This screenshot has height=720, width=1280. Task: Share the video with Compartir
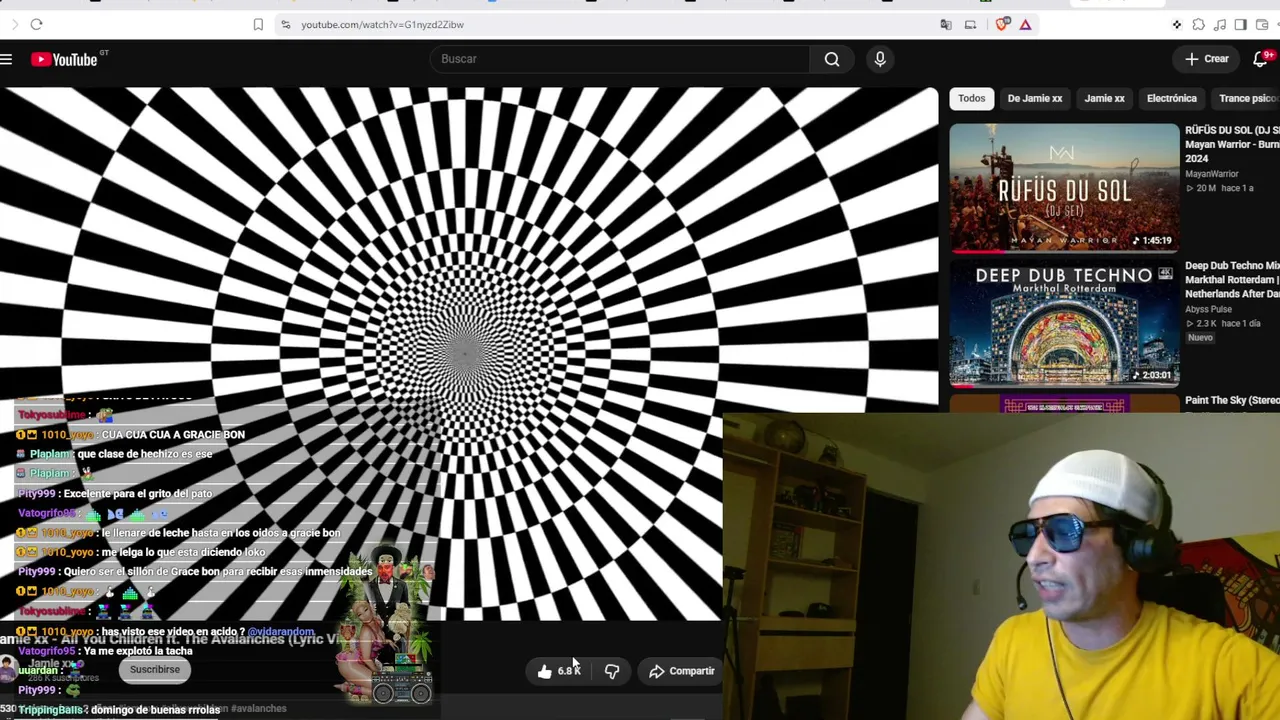click(x=681, y=671)
